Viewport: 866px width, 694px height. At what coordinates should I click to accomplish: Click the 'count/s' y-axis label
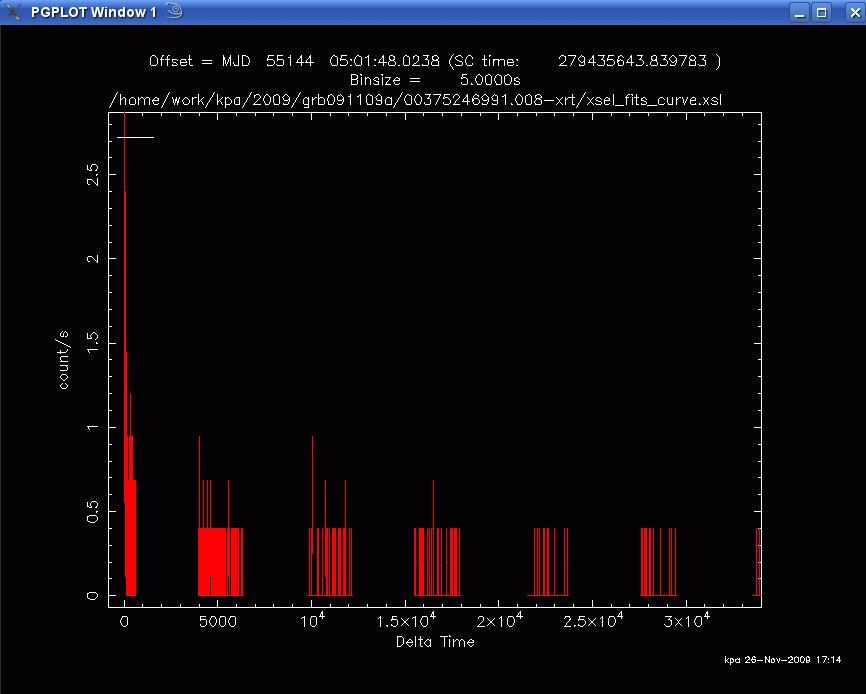click(x=64, y=360)
